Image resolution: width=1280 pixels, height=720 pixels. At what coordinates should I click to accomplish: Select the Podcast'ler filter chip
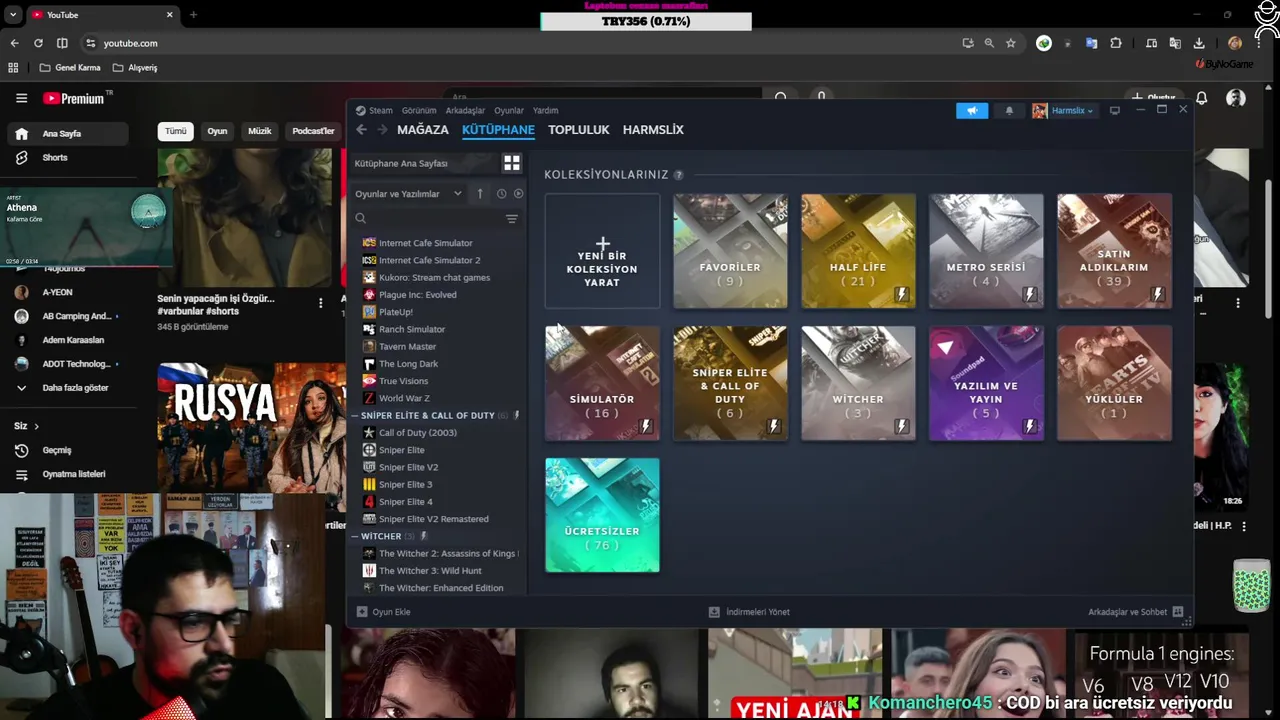click(313, 131)
